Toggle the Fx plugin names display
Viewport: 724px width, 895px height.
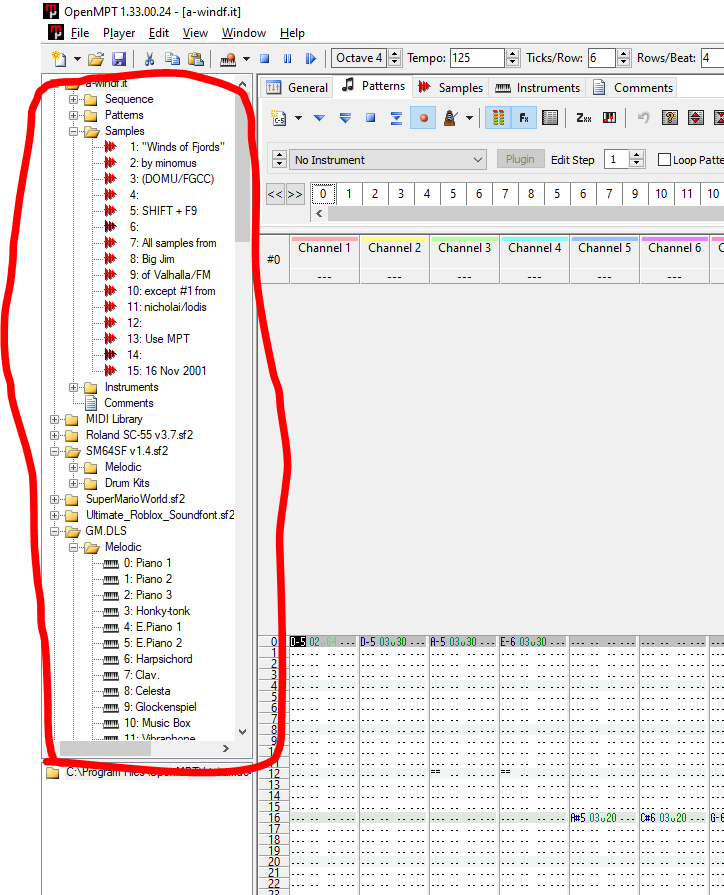point(524,118)
